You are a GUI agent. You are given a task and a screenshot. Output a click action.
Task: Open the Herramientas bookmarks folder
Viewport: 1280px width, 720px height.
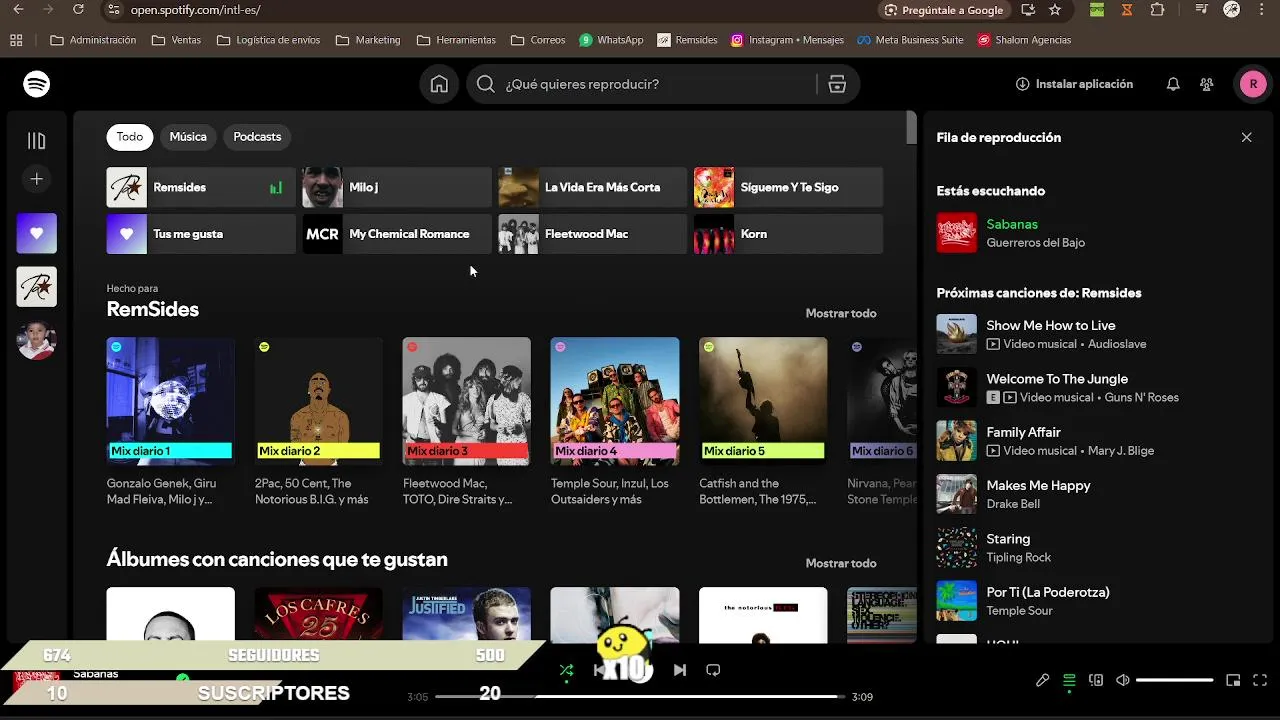pos(456,40)
